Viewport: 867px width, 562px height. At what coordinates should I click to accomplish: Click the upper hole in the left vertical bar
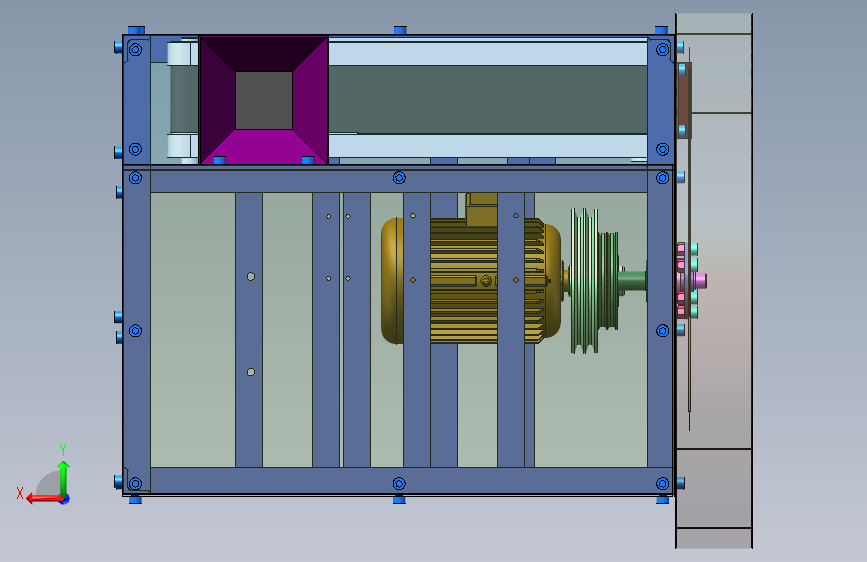(251, 277)
